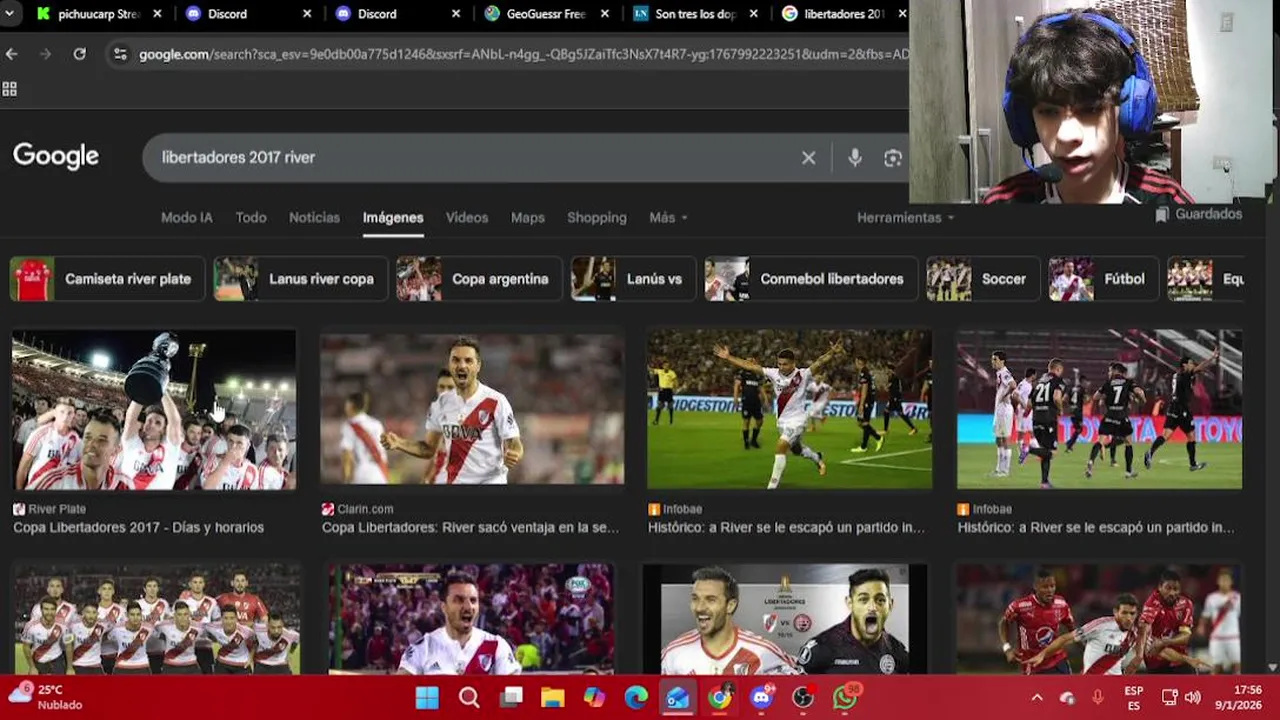This screenshot has width=1280, height=720.
Task: Open the Libertadores versus matchup graphic thumbnail
Action: [x=785, y=620]
